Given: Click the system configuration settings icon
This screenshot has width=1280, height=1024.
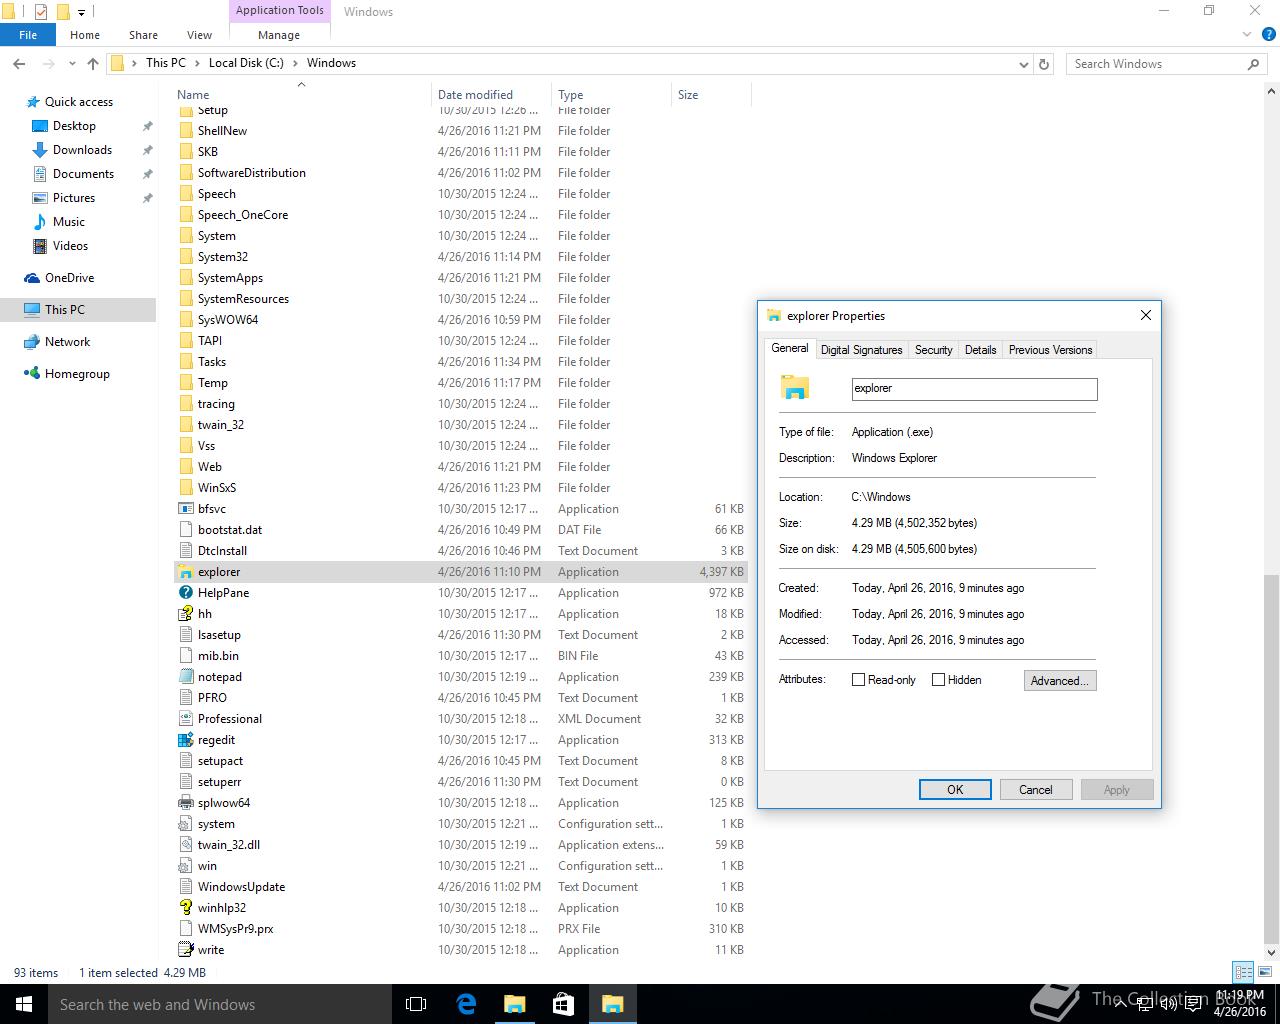Looking at the screenshot, I should click(185, 824).
